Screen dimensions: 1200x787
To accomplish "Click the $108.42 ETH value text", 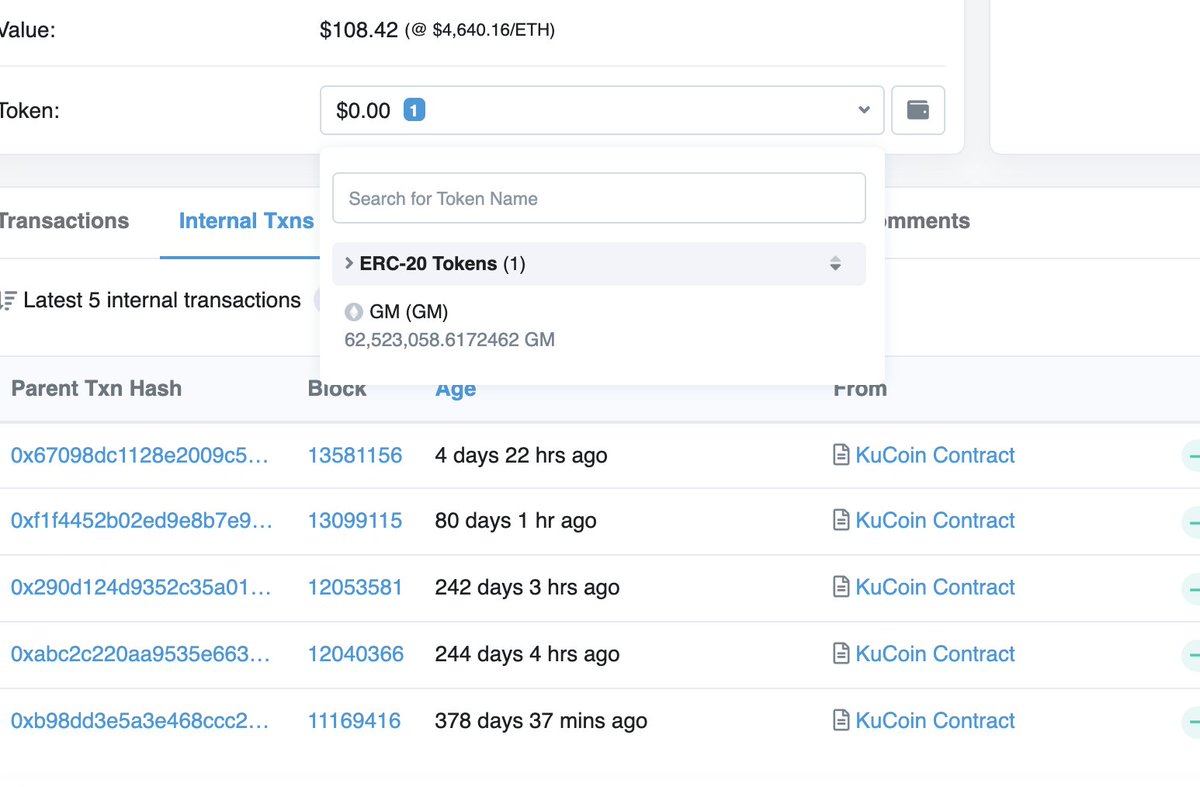I will pyautogui.click(x=359, y=30).
